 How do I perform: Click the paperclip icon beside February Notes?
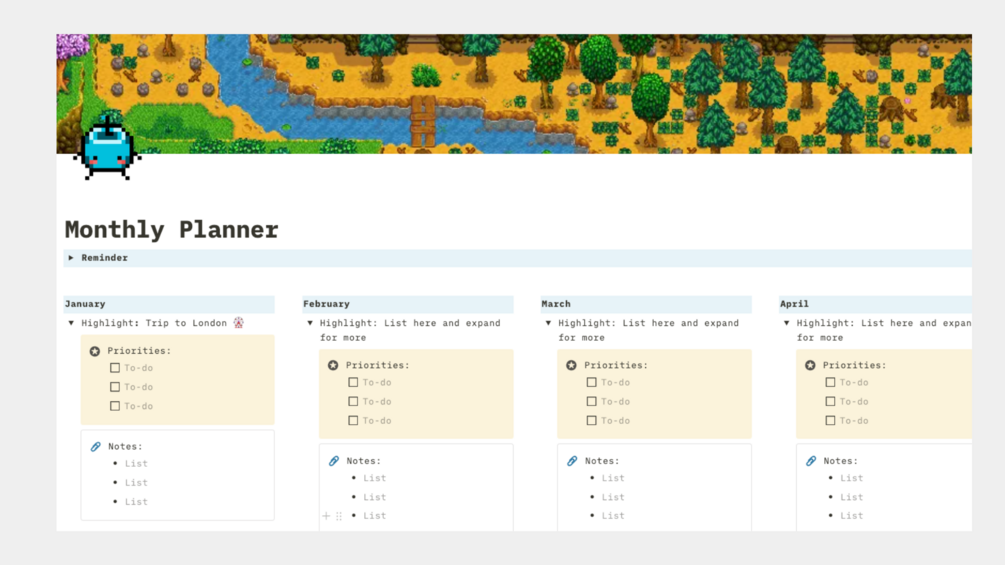pos(334,461)
